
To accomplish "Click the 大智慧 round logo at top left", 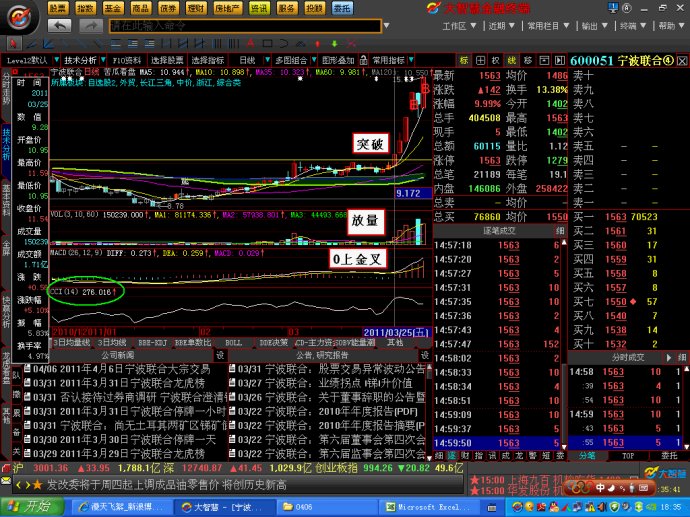I will coord(20,17).
